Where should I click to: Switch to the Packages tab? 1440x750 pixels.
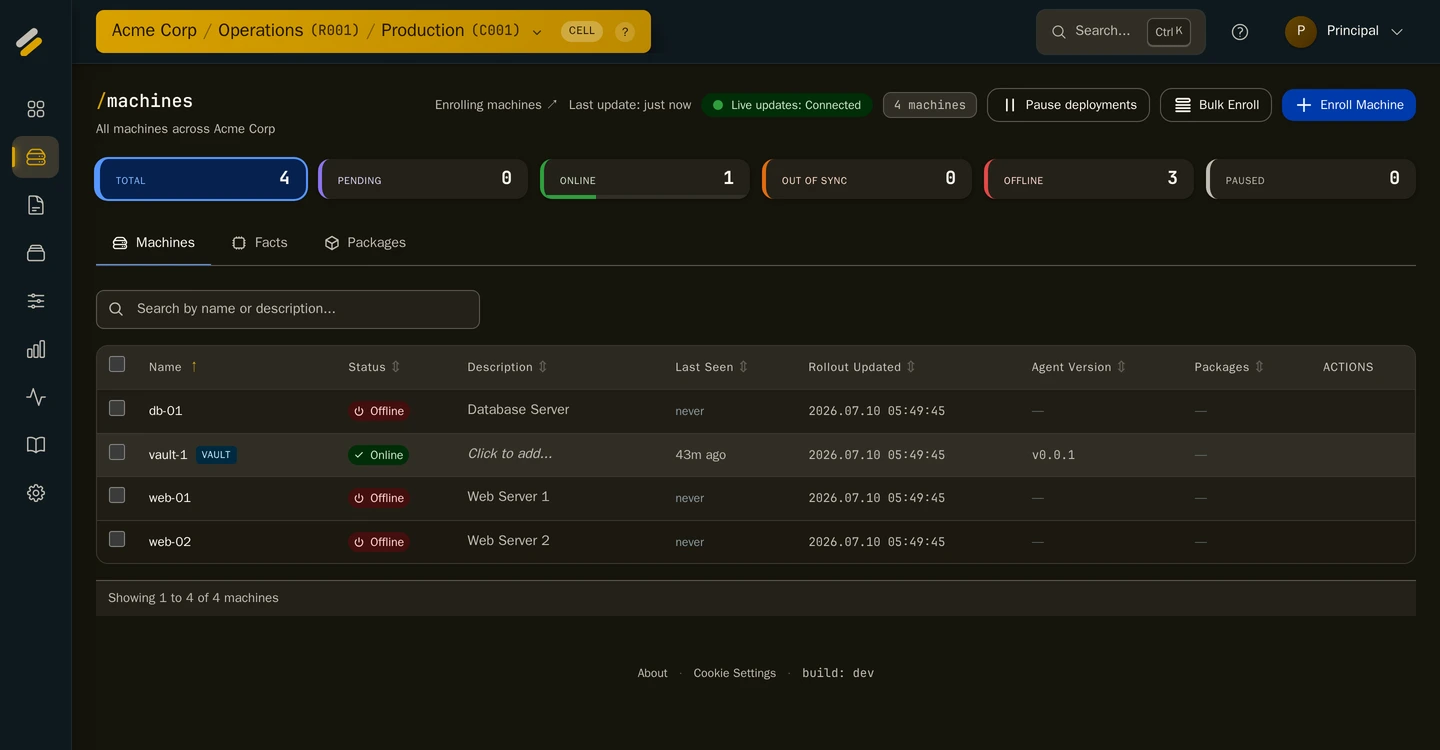[x=365, y=243]
